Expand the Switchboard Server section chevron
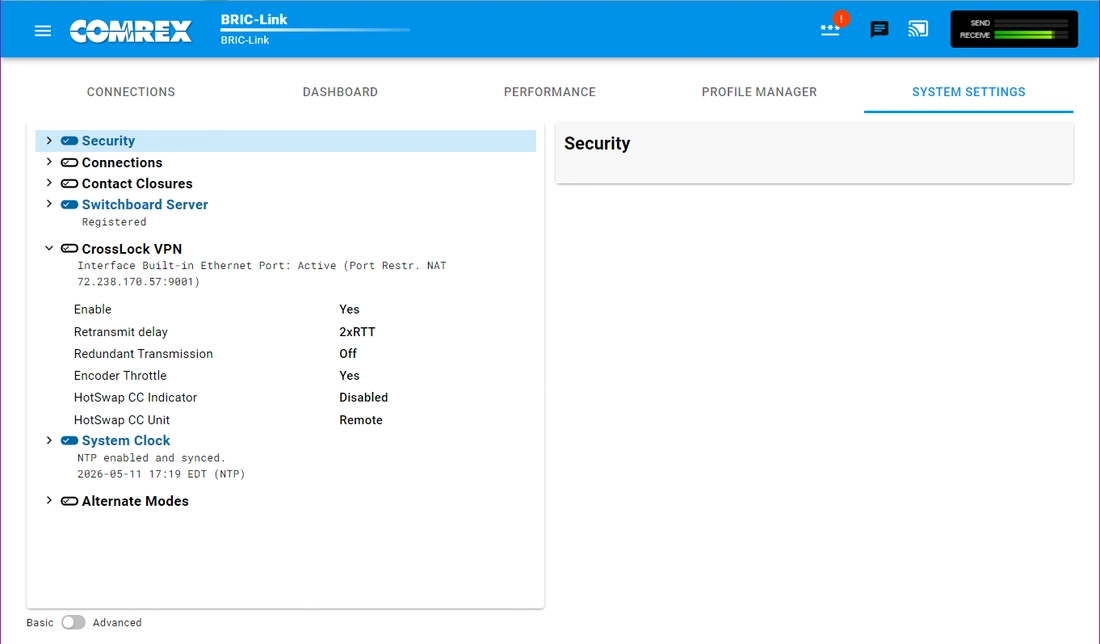1100x644 pixels. [49, 204]
